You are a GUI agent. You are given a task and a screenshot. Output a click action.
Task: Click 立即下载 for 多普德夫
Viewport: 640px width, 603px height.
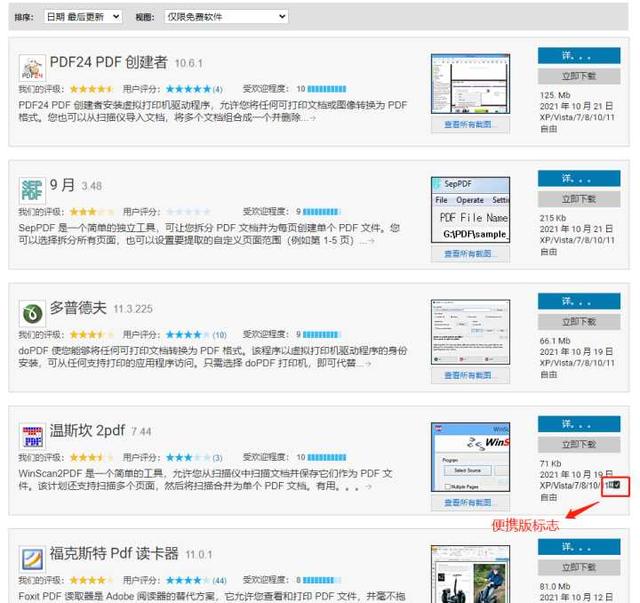click(x=579, y=322)
